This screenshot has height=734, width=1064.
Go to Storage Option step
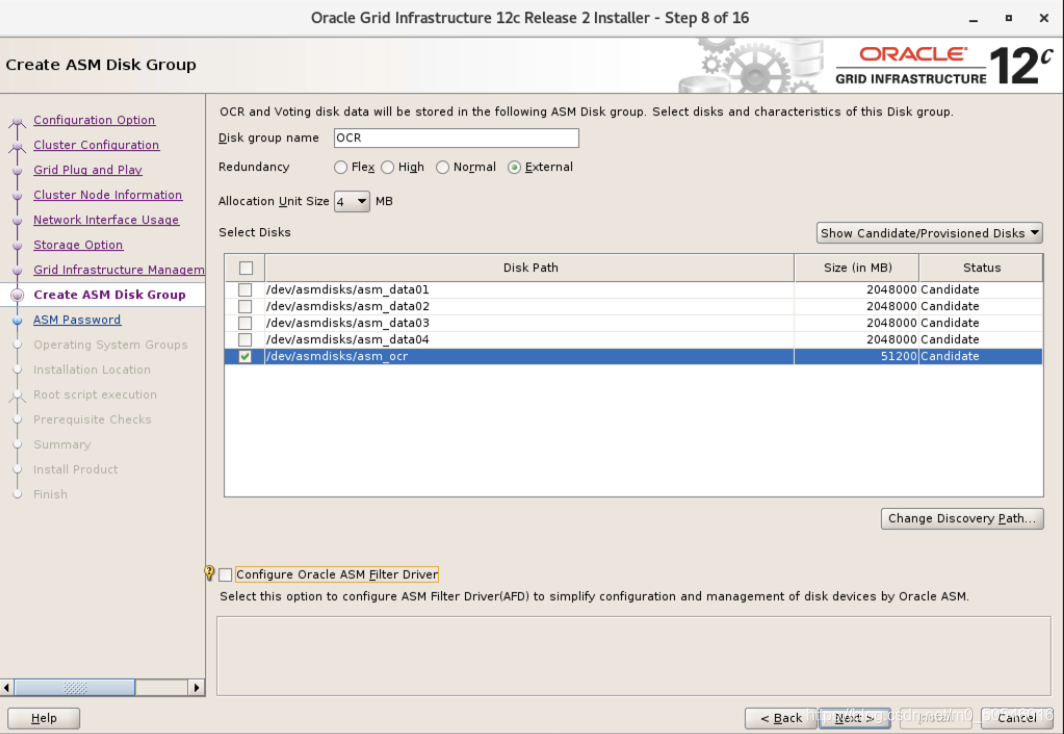click(78, 245)
